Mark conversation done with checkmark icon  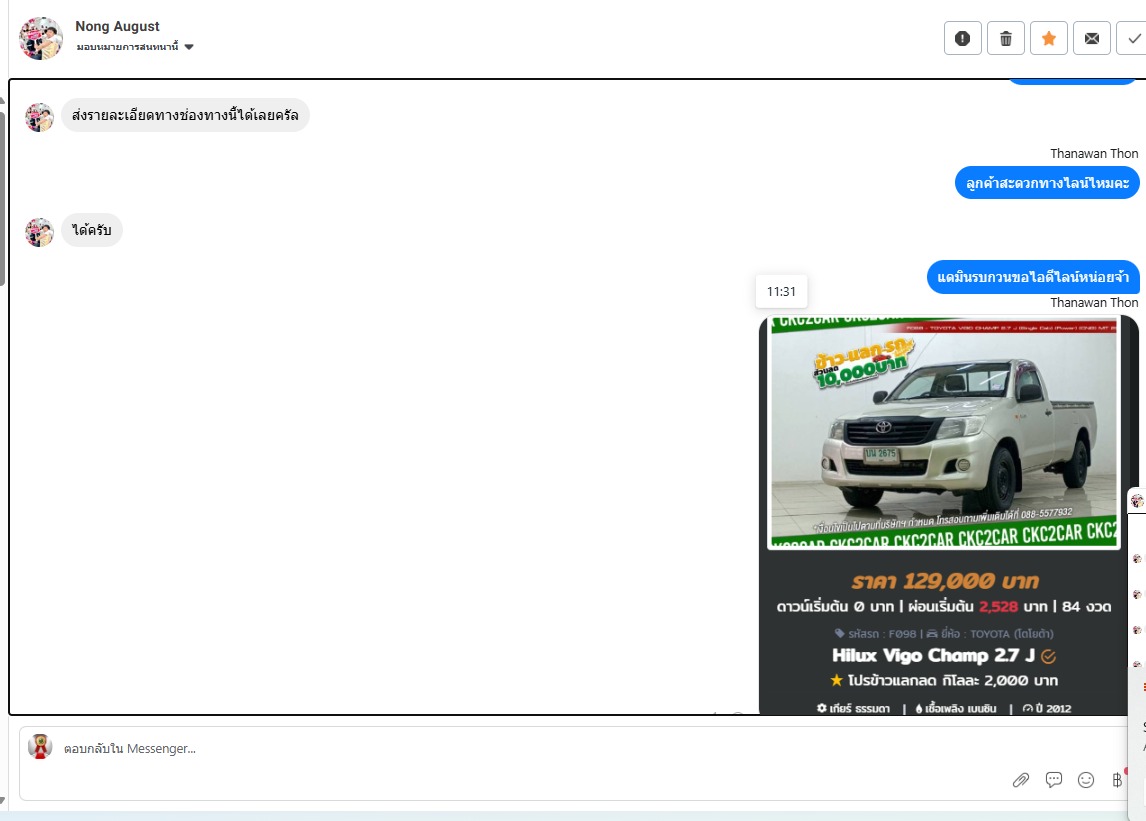(x=1133, y=38)
